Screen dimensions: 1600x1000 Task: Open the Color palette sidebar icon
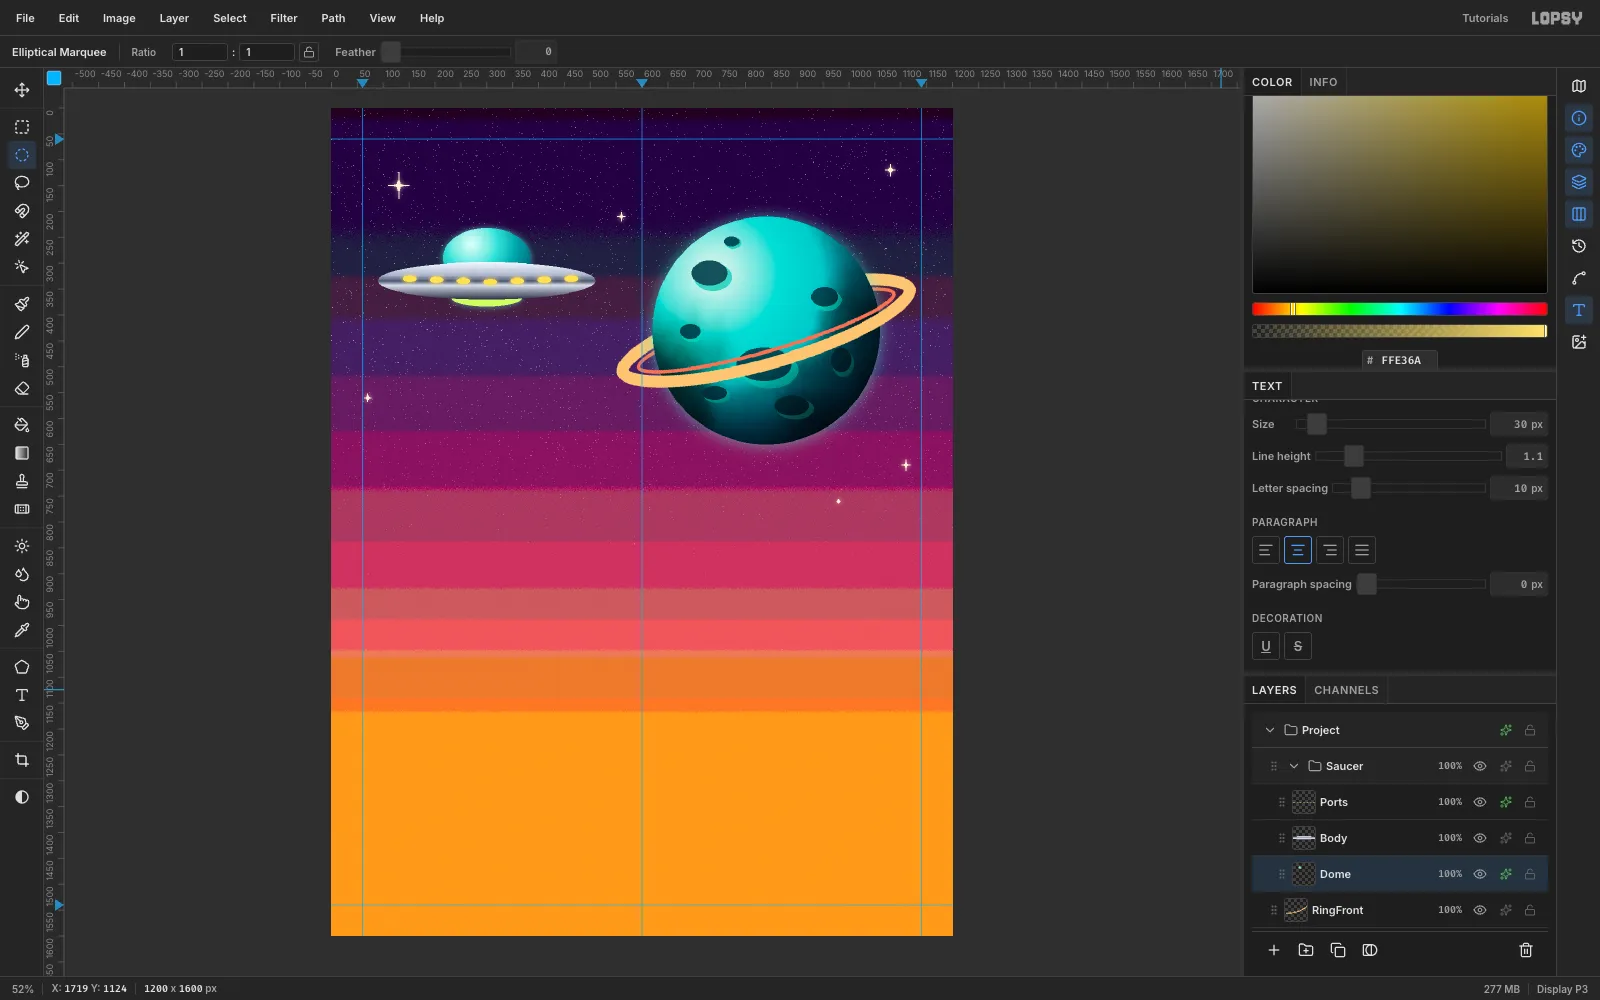pos(1579,150)
